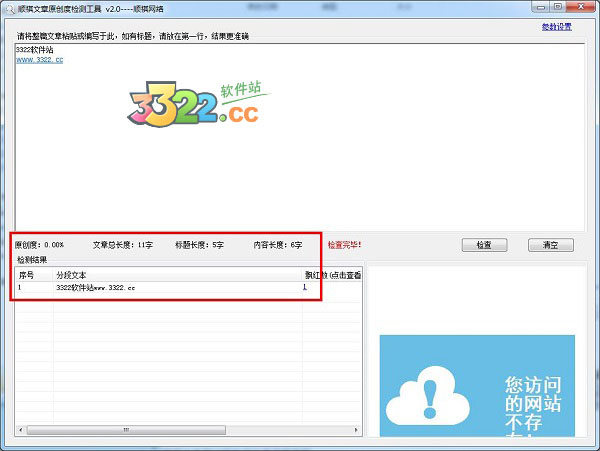This screenshot has height=451, width=600.
Task: Click the 内容长度: 6字 label
Action: pos(278,245)
